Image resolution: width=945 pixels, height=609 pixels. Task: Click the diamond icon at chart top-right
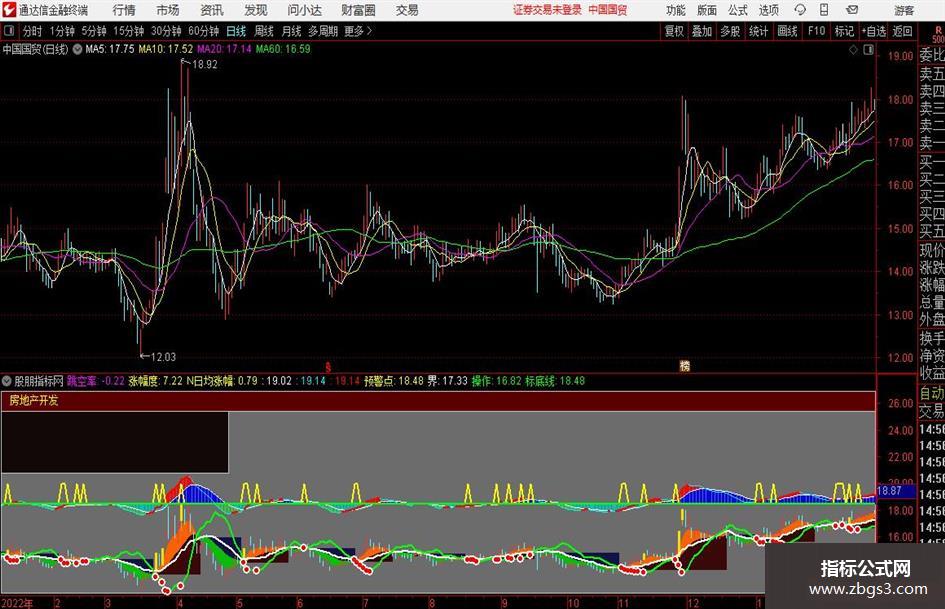(853, 50)
